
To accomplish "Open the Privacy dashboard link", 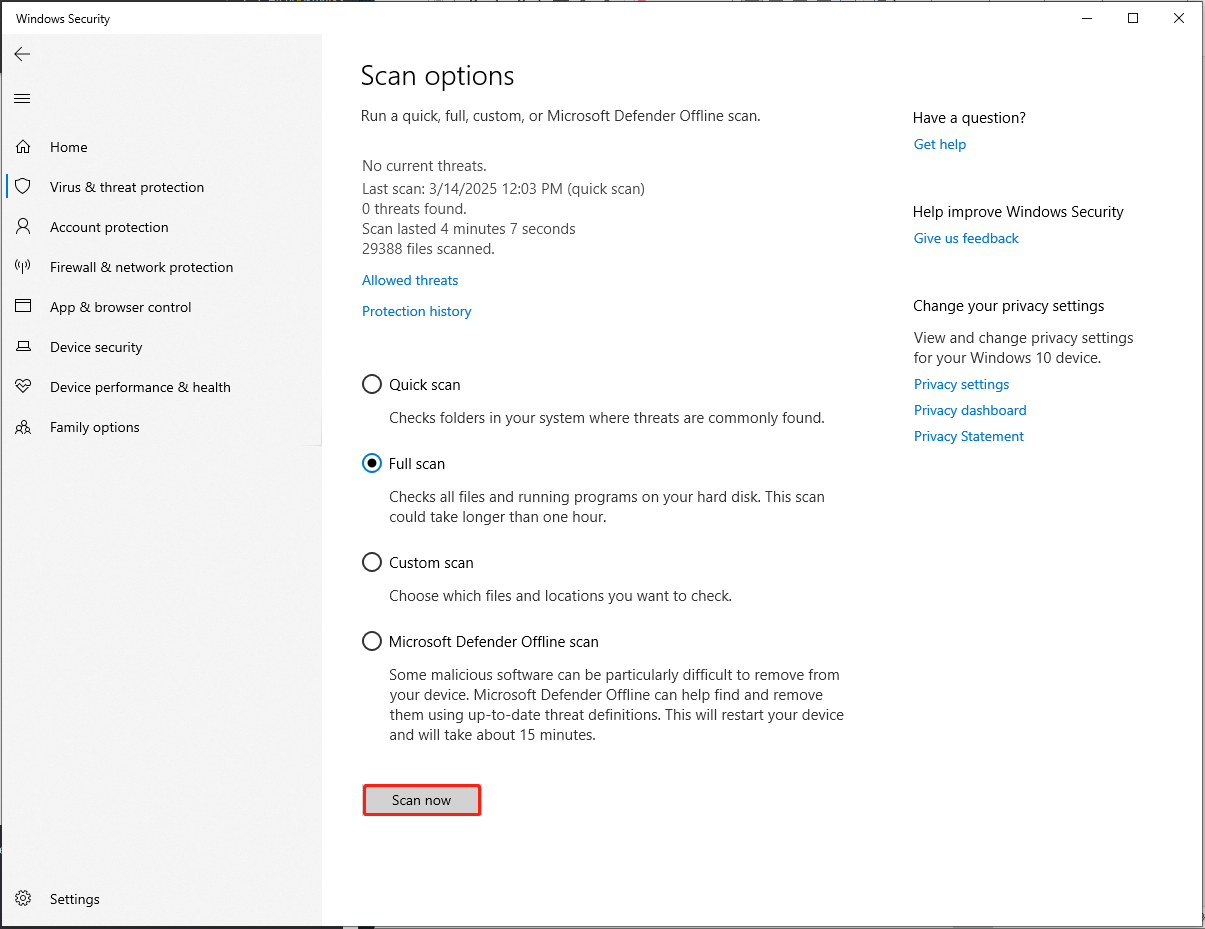I will click(970, 410).
